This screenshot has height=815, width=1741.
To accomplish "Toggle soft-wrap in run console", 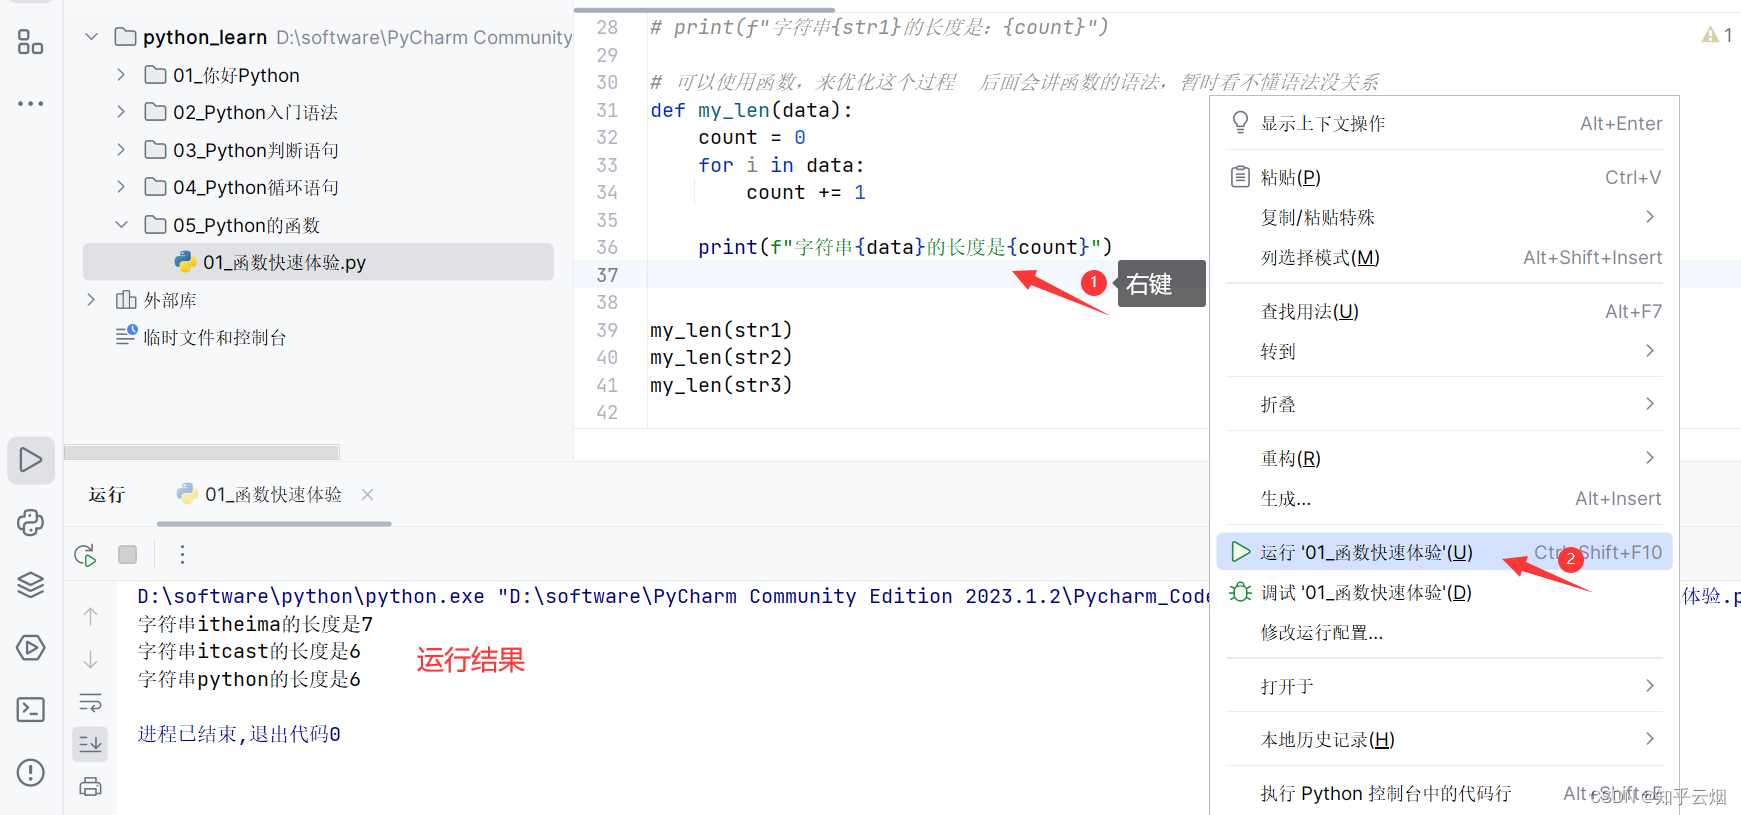I will click(x=90, y=702).
